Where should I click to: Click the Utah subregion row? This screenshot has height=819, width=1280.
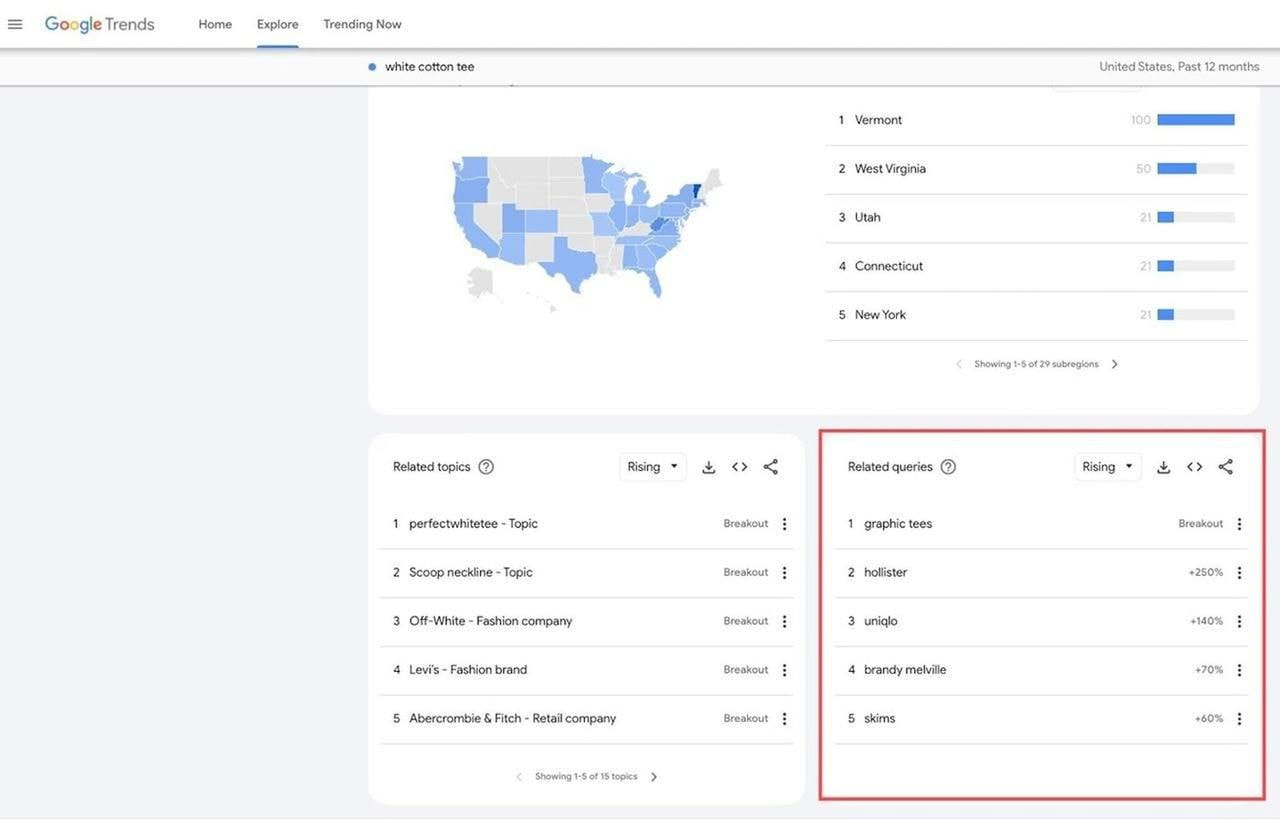pyautogui.click(x=1037, y=217)
